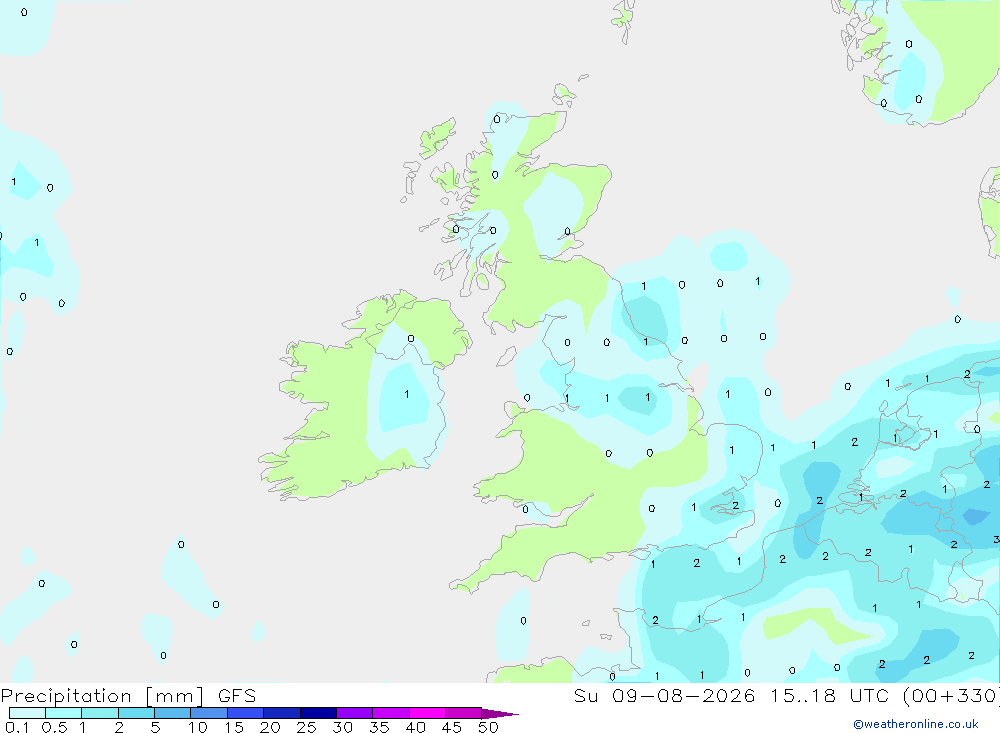Click the legend label '40'
Screen dimensions: 1000x733
click(415, 727)
